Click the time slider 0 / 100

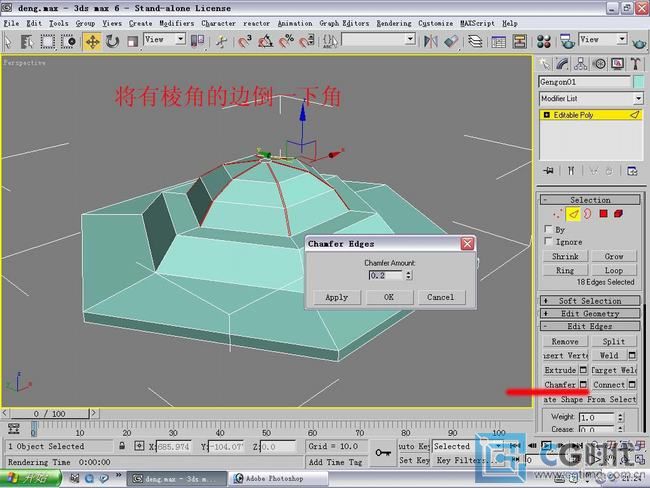pyautogui.click(x=50, y=413)
